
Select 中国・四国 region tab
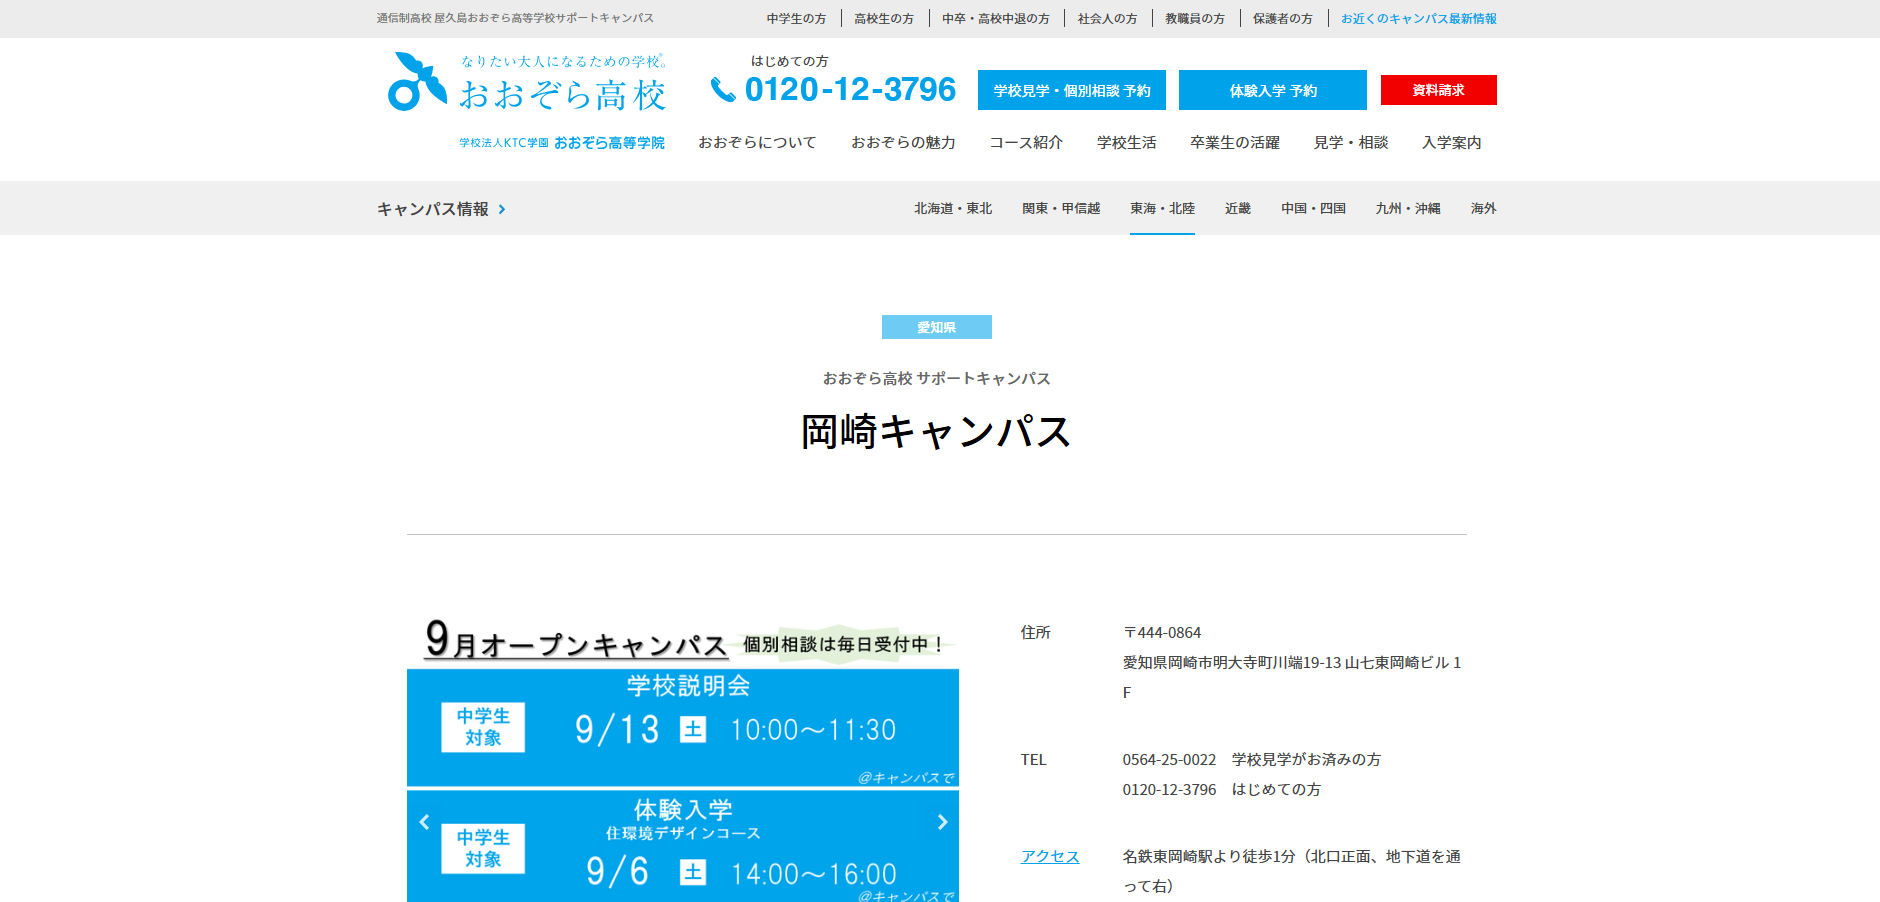(x=1313, y=208)
